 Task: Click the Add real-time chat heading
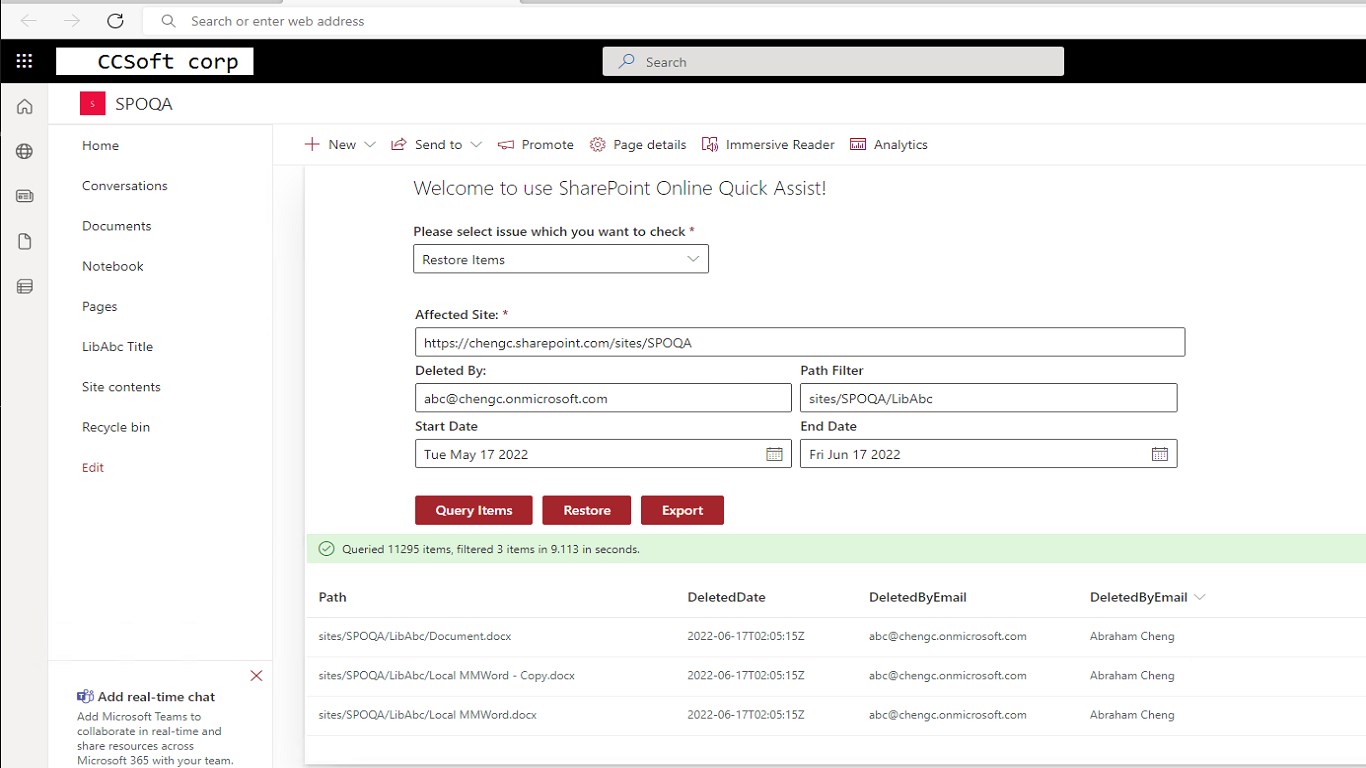(x=157, y=697)
